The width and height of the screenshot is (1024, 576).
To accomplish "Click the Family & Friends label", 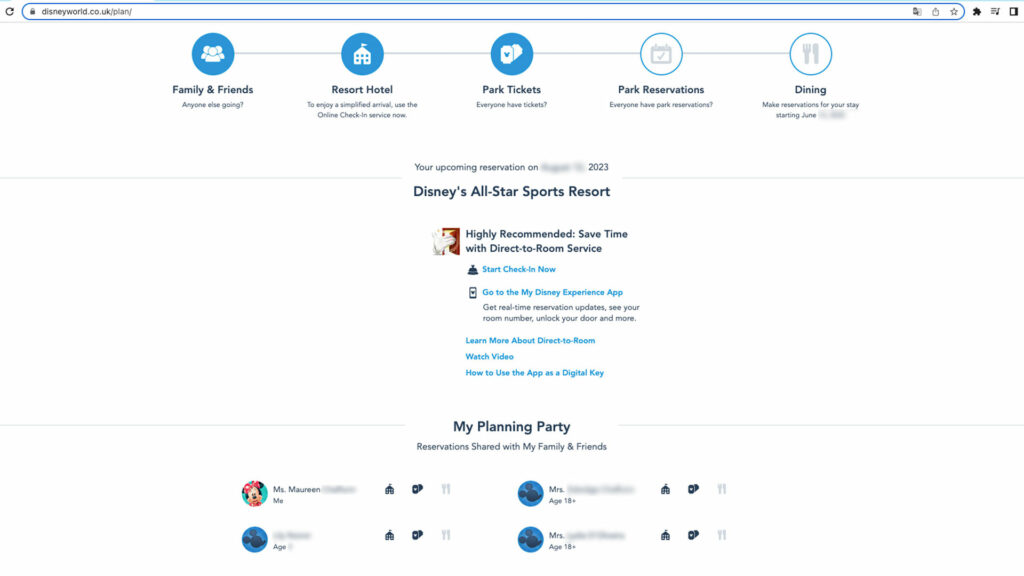I will coord(213,89).
